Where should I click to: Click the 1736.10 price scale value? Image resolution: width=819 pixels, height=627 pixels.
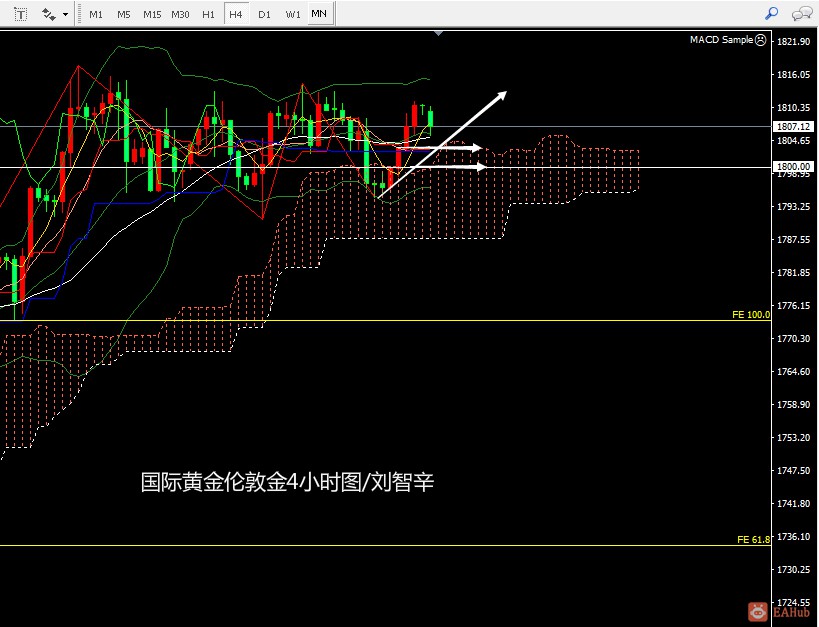coord(793,537)
